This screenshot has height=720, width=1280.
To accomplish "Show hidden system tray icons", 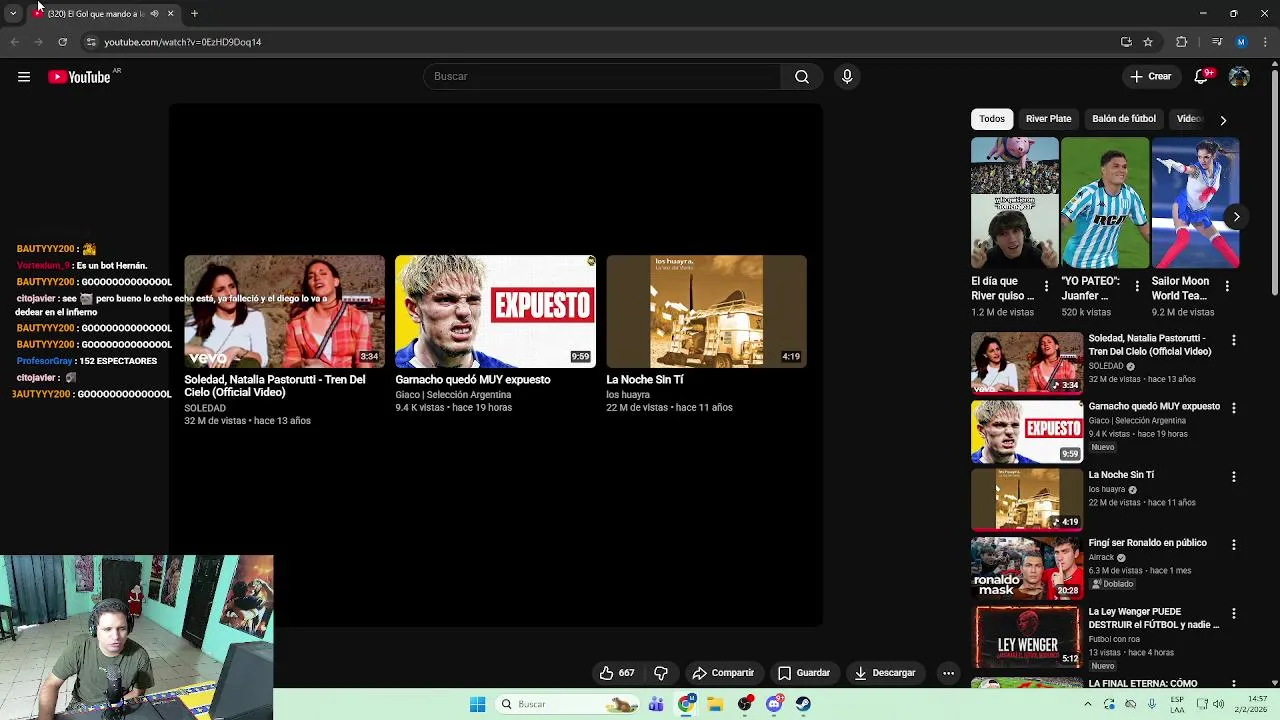I will (x=1088, y=704).
